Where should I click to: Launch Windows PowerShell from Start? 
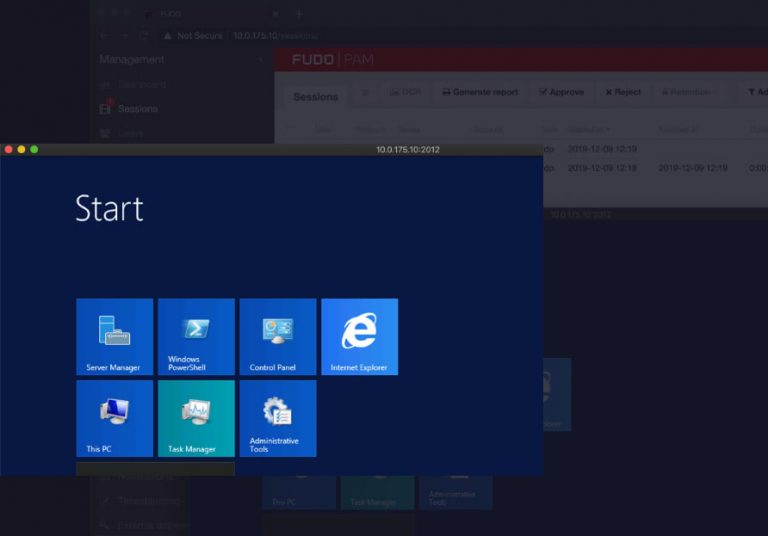click(196, 336)
